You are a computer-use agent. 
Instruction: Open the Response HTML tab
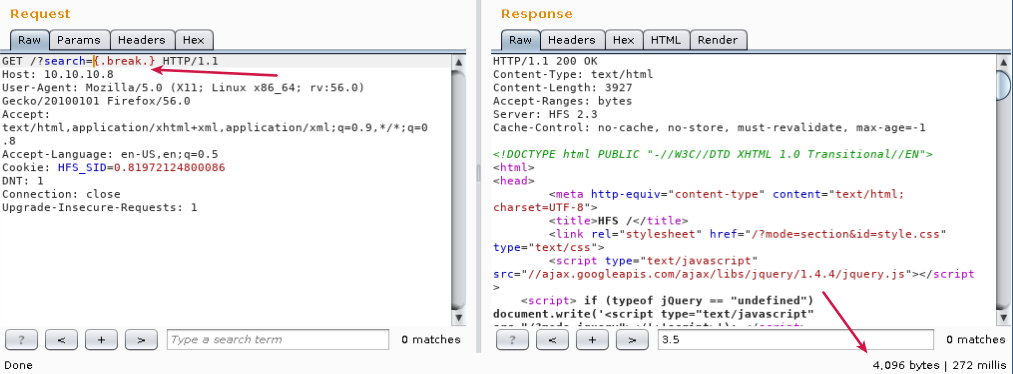[665, 40]
